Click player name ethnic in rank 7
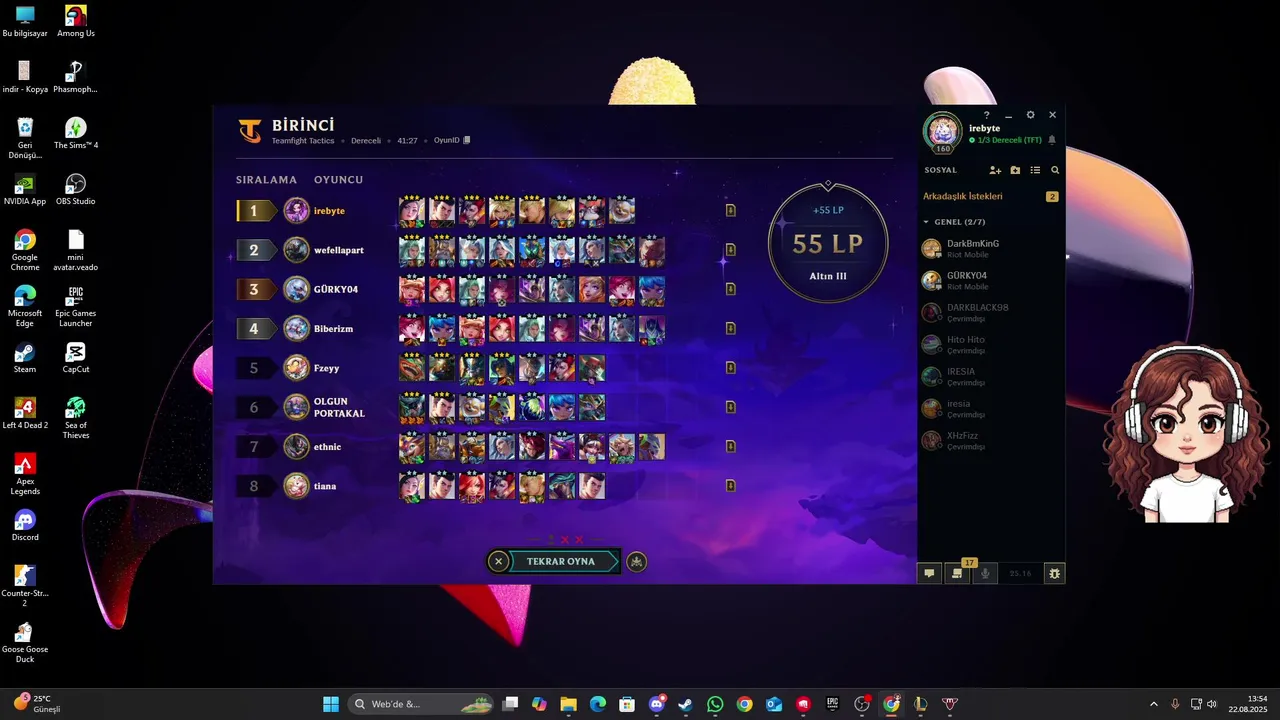 pyautogui.click(x=328, y=447)
